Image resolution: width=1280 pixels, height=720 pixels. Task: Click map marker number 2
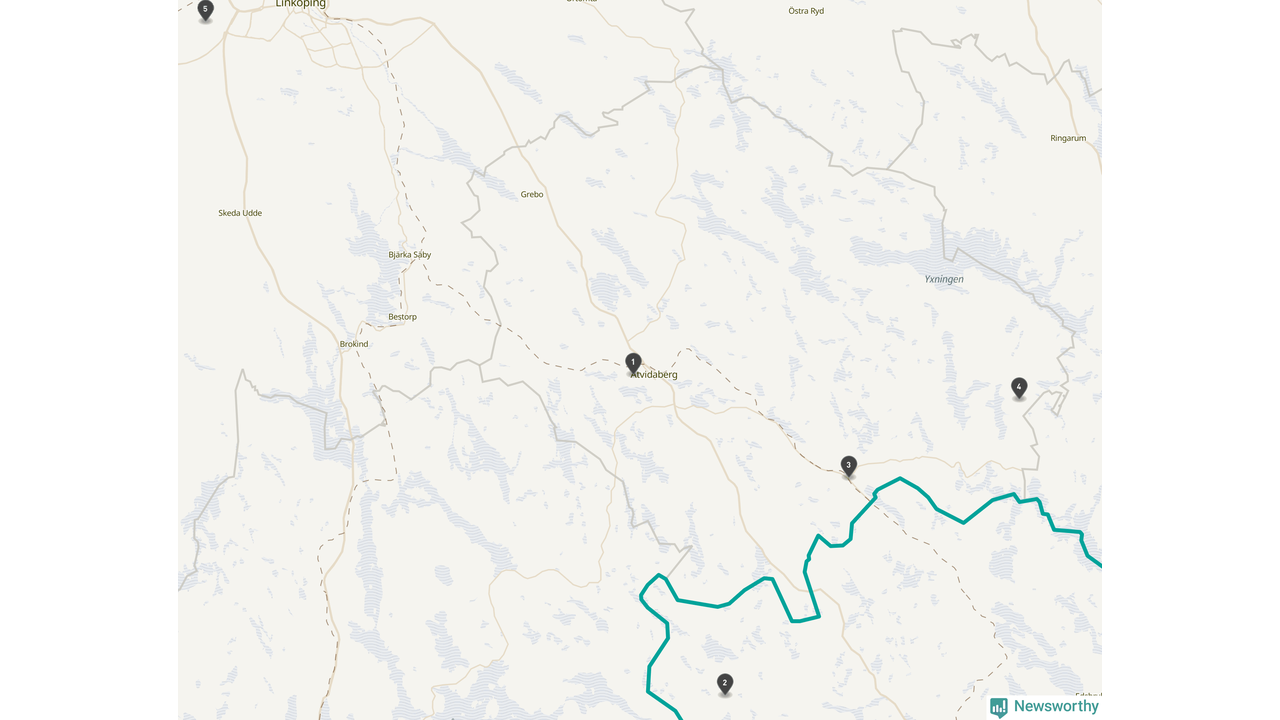(725, 684)
